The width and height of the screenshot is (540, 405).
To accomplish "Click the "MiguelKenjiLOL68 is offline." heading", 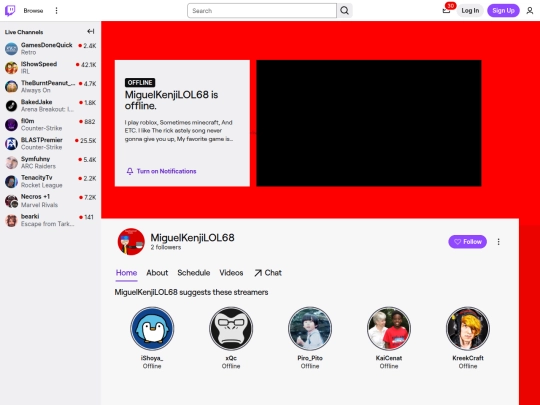I will tap(171, 100).
